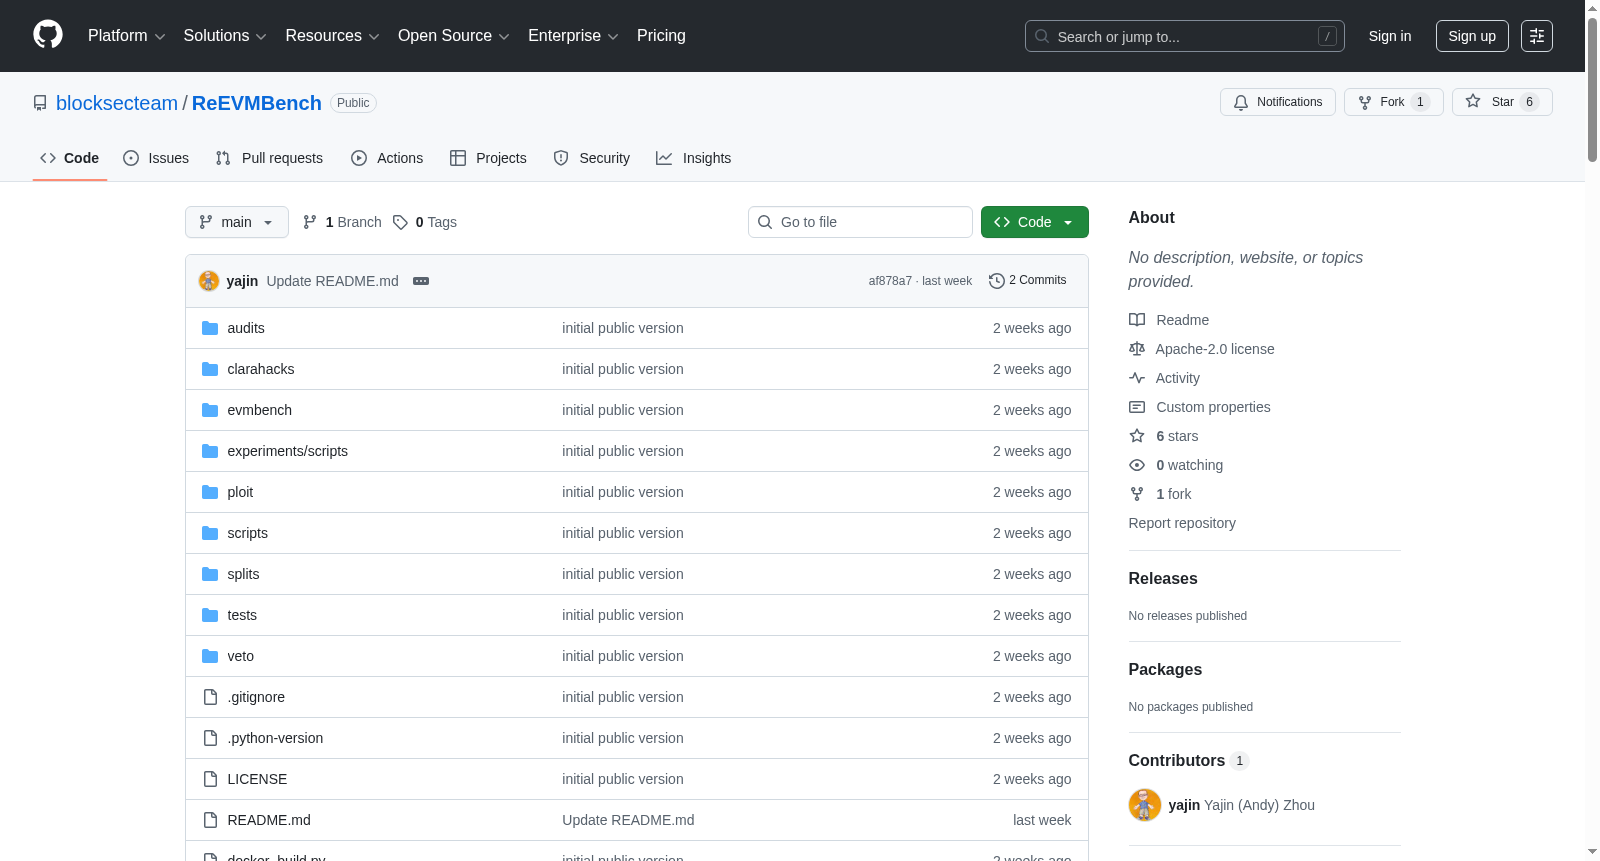Click the ploit folder icon
The width and height of the screenshot is (1600, 861).
(210, 492)
